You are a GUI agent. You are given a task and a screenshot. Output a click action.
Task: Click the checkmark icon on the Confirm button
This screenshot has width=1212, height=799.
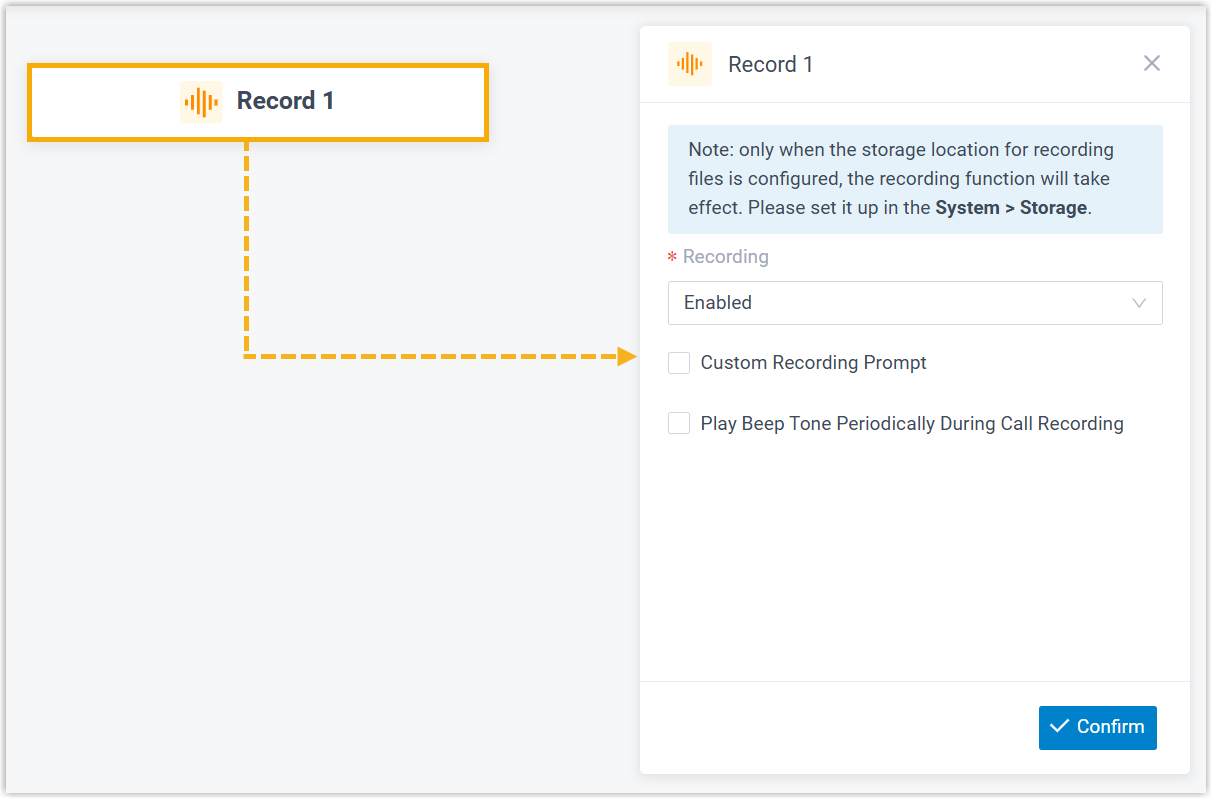(1060, 727)
